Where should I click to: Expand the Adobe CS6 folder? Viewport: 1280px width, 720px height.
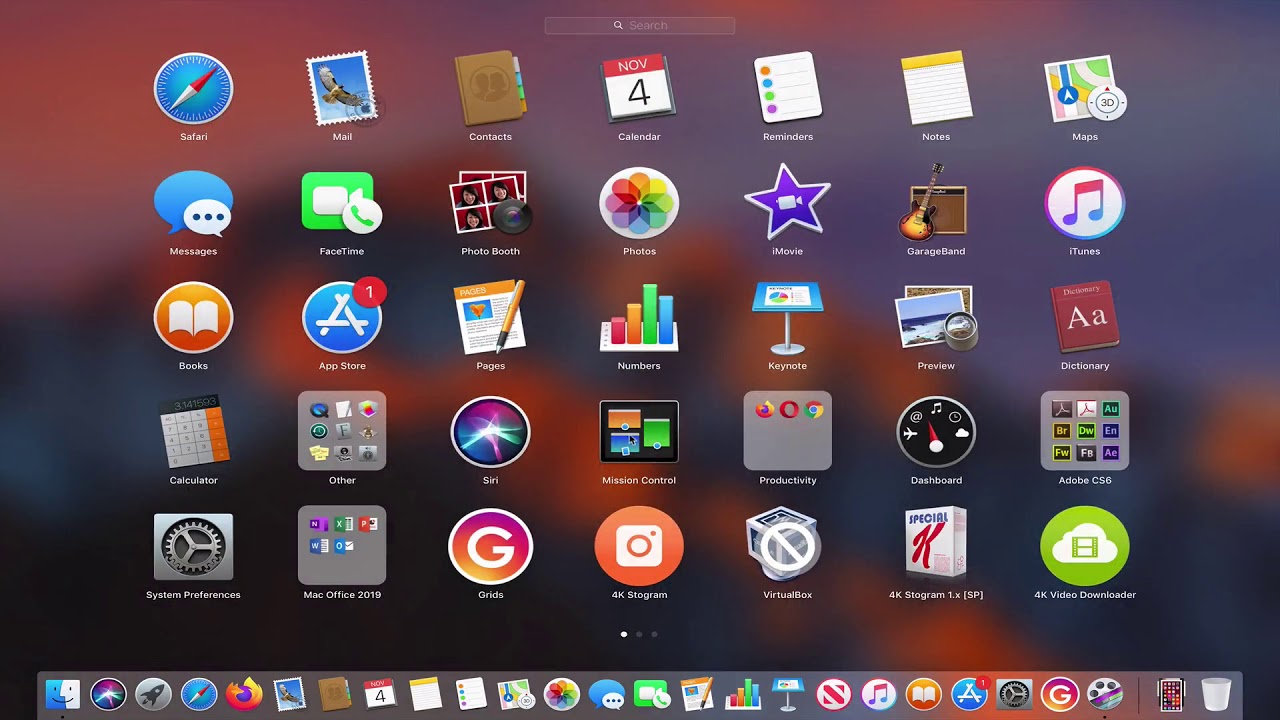(1085, 433)
